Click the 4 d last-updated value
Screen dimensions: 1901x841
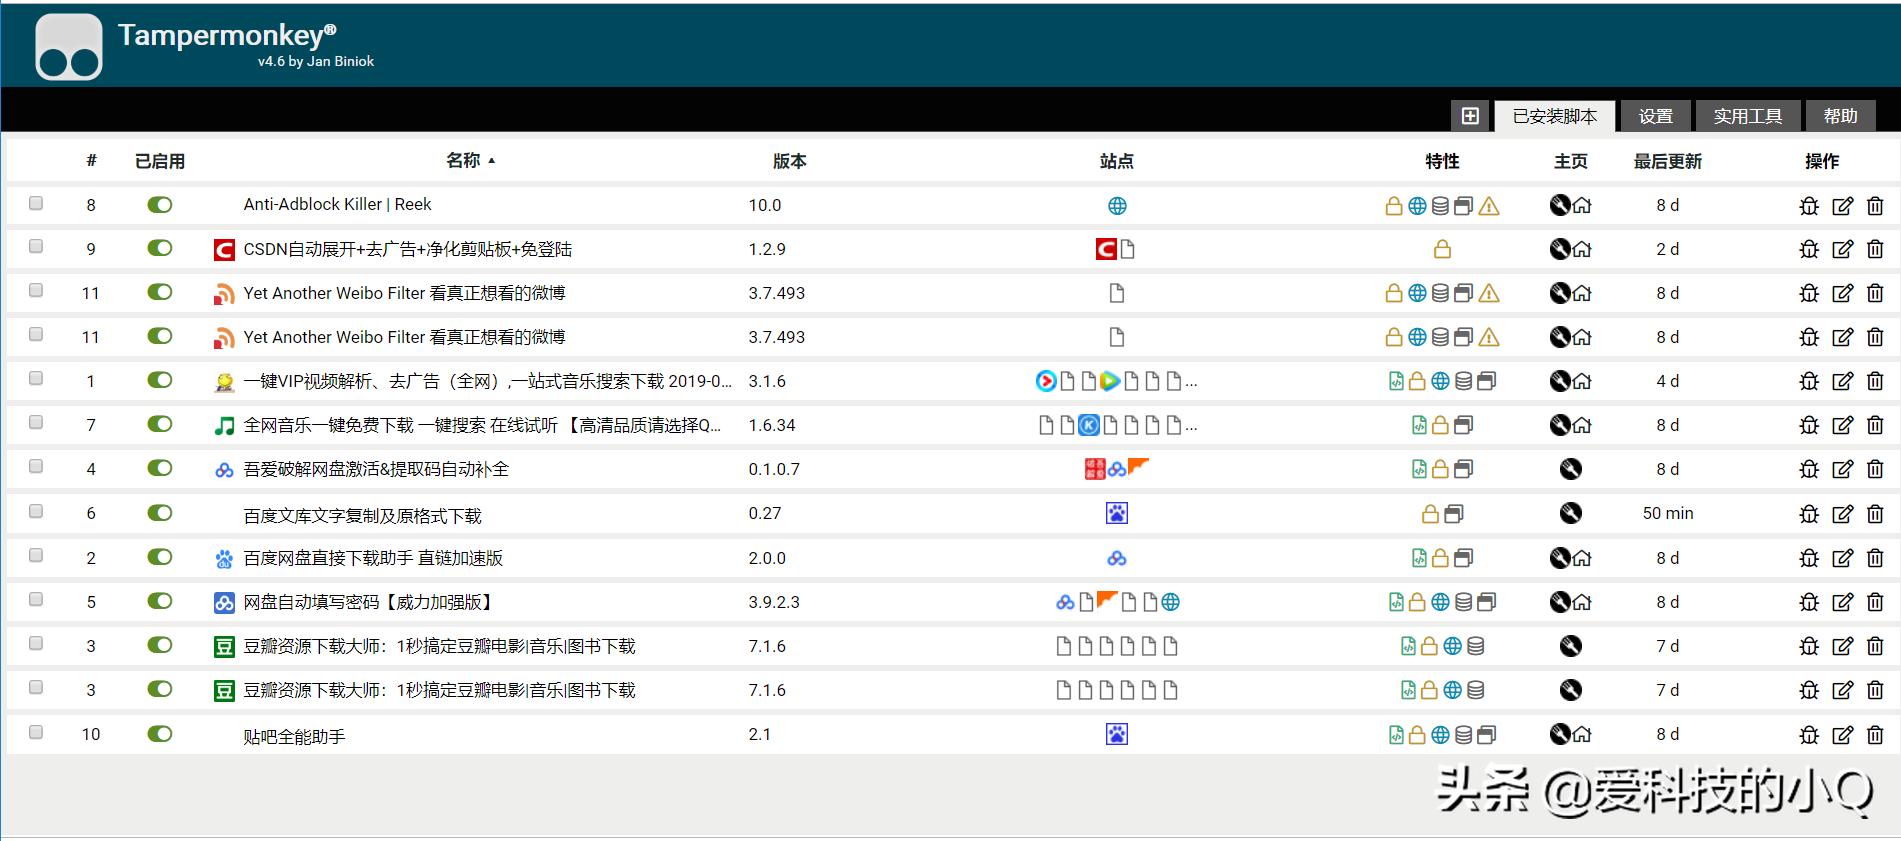(1668, 381)
